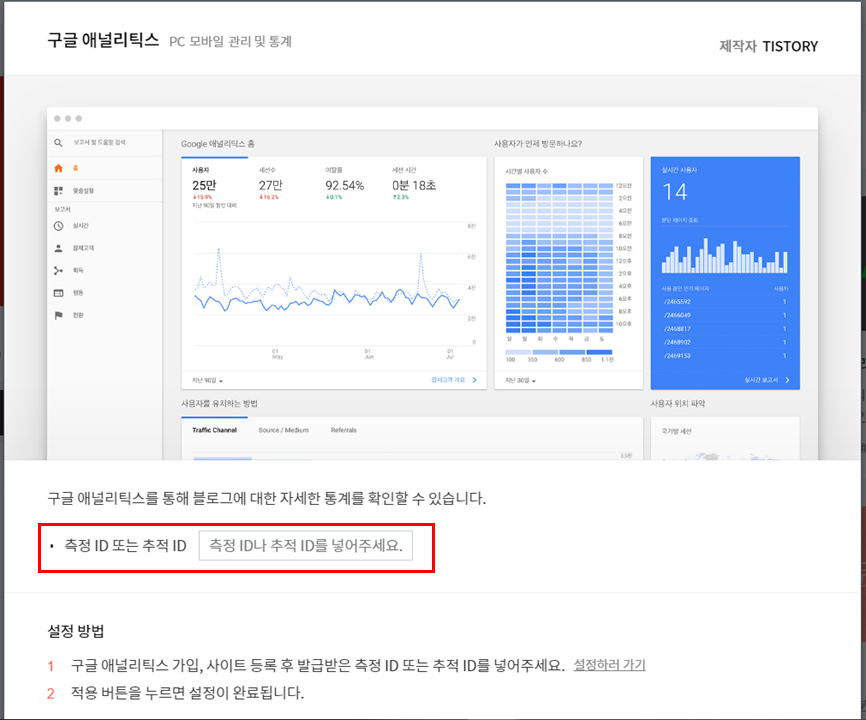This screenshot has height=720, width=866.
Task: Click the '사용자 위치 파악' heading in the preview
Action: tap(678, 404)
